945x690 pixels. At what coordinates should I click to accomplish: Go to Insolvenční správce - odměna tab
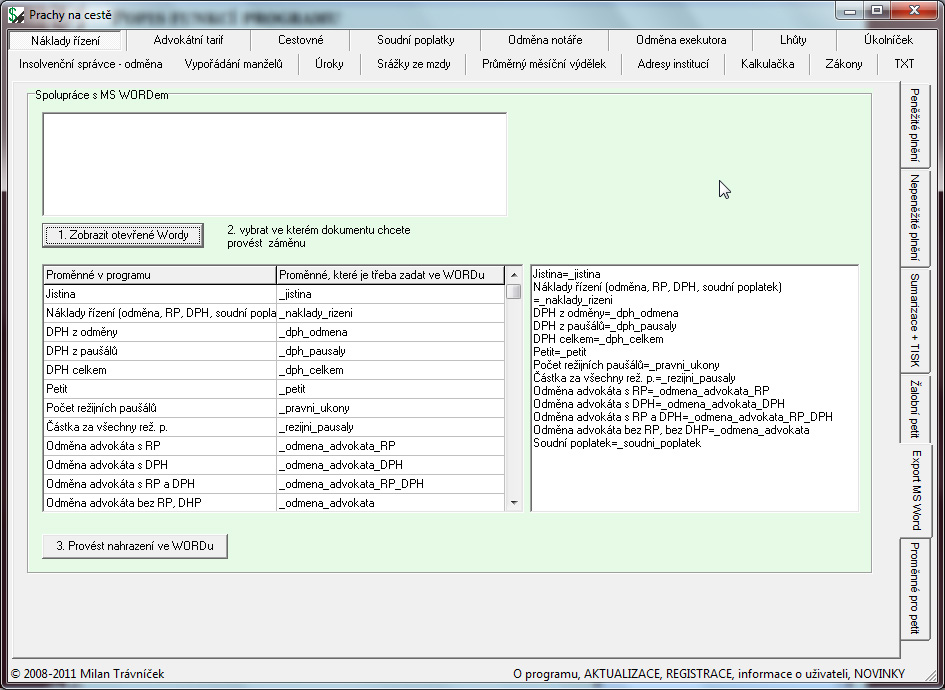point(90,64)
